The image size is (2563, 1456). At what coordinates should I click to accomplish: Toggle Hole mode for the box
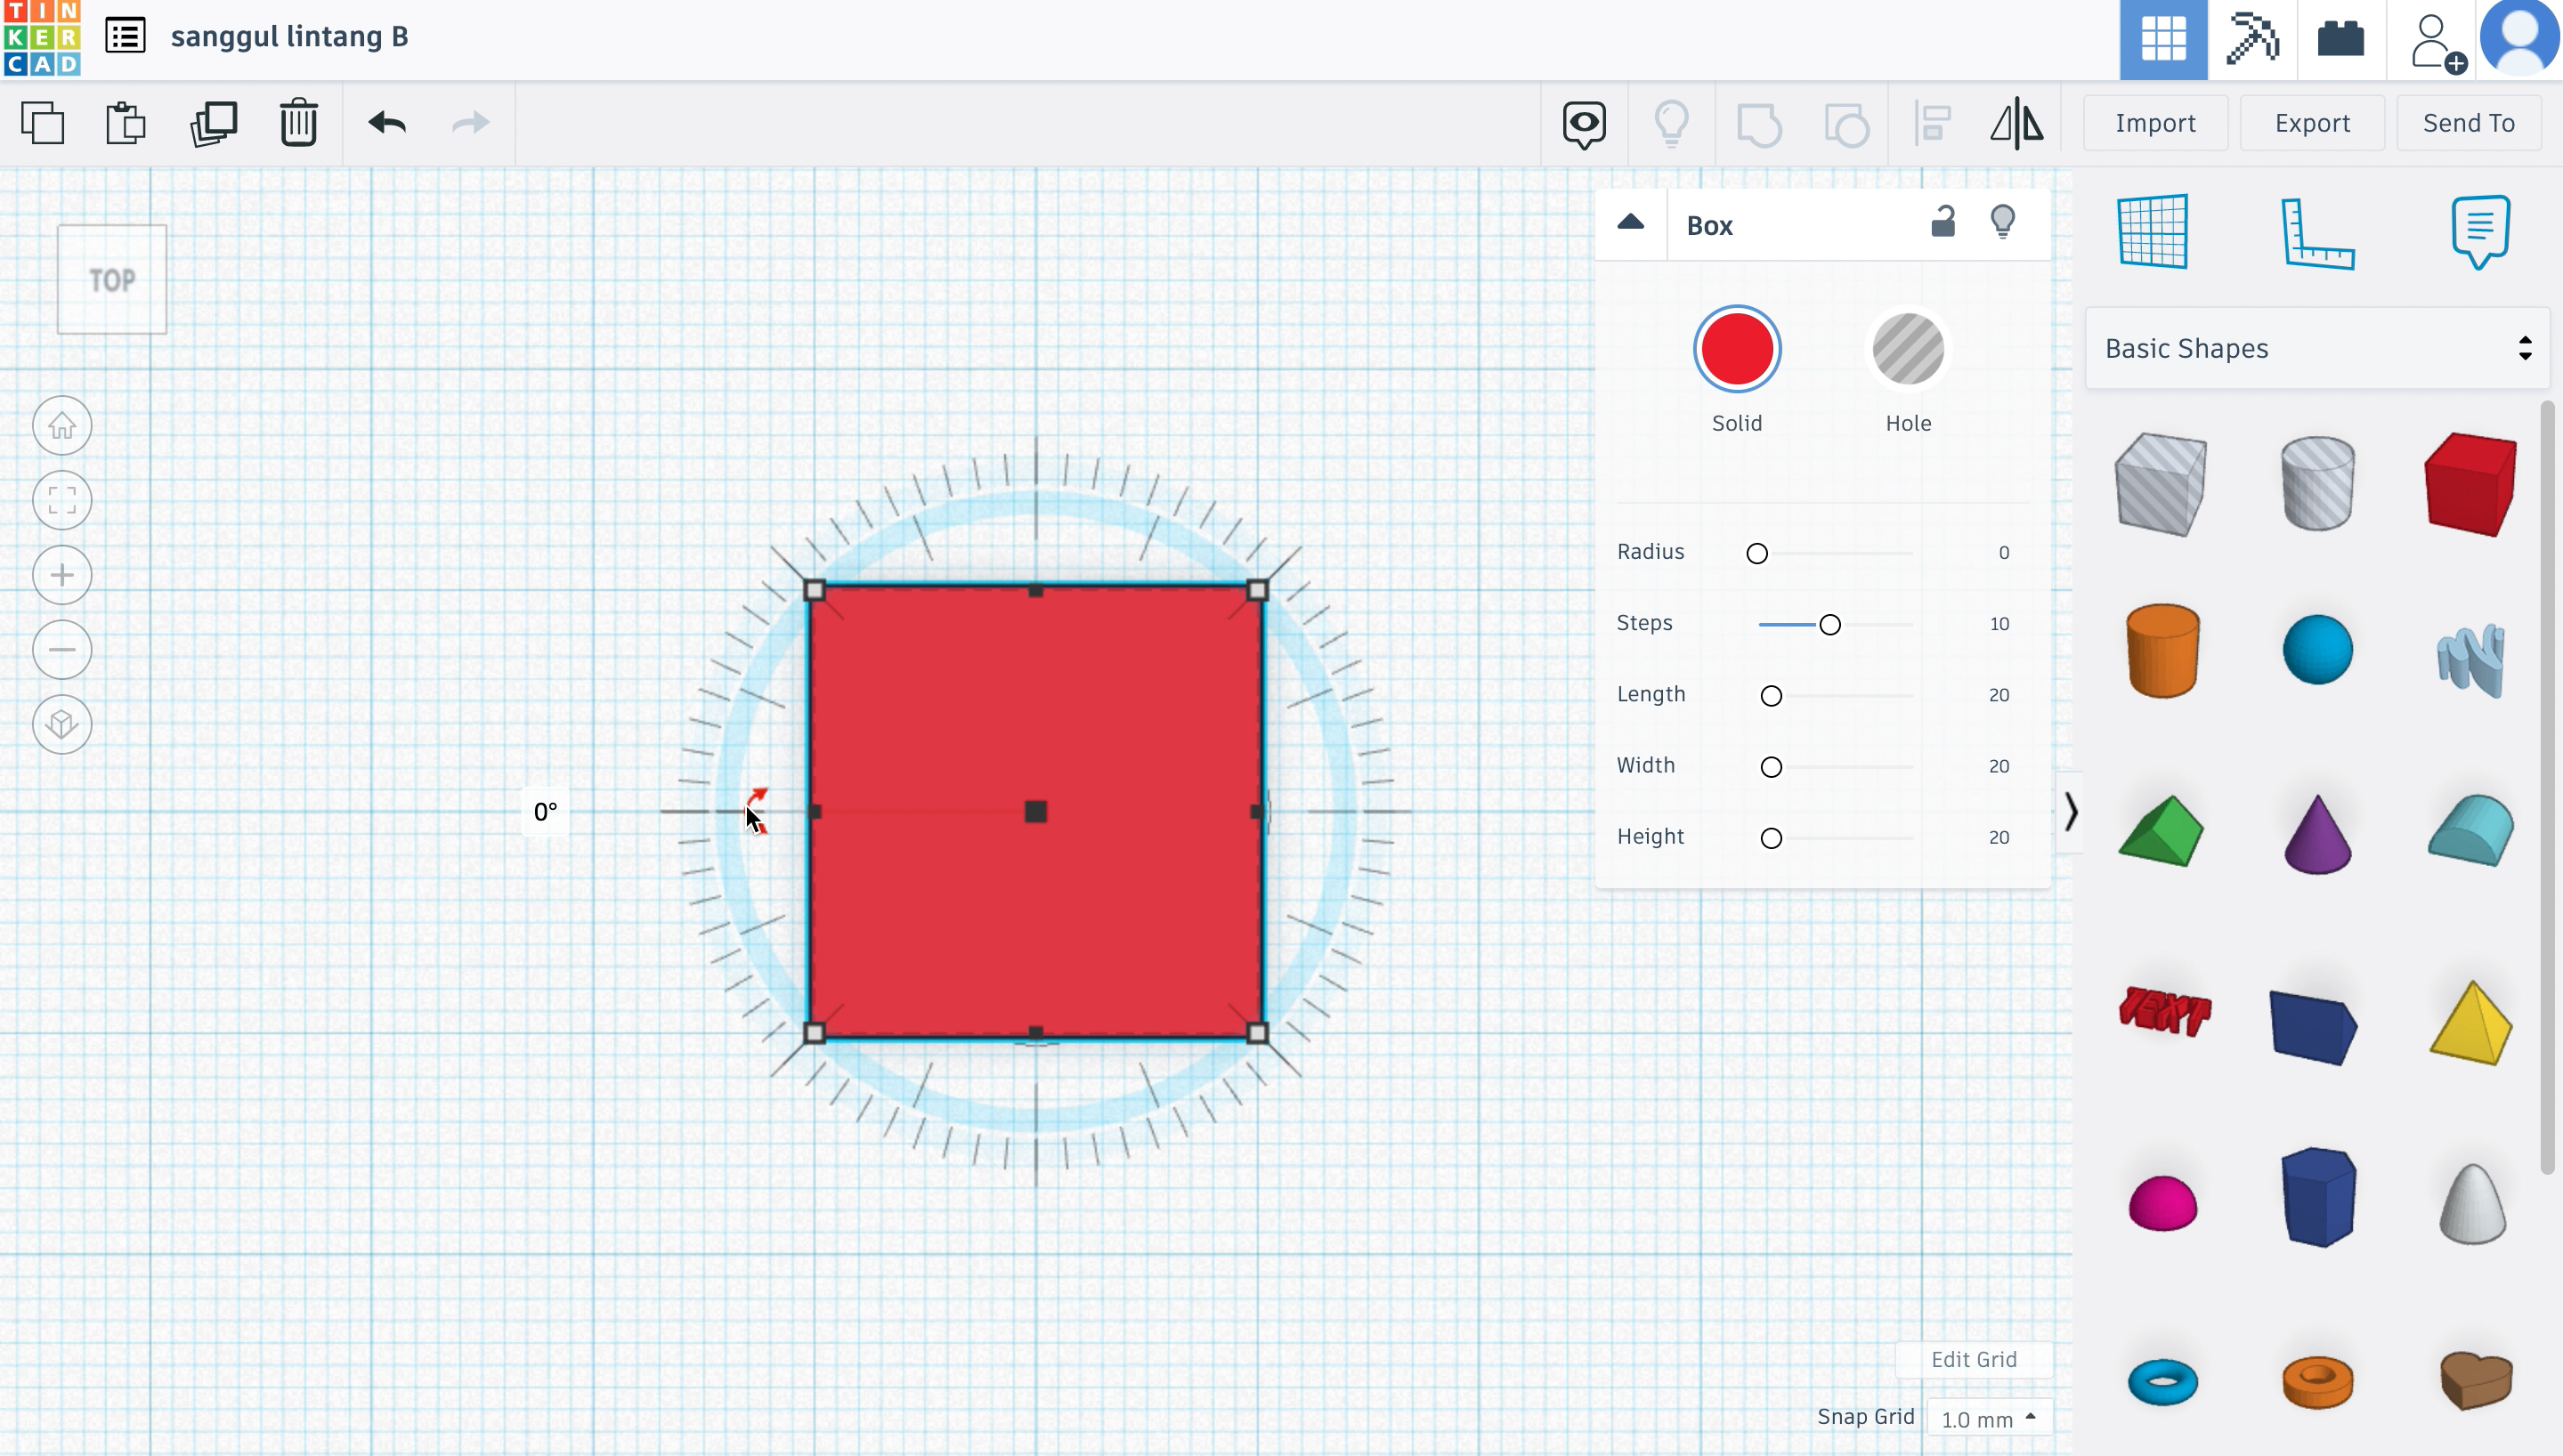[x=1906, y=349]
